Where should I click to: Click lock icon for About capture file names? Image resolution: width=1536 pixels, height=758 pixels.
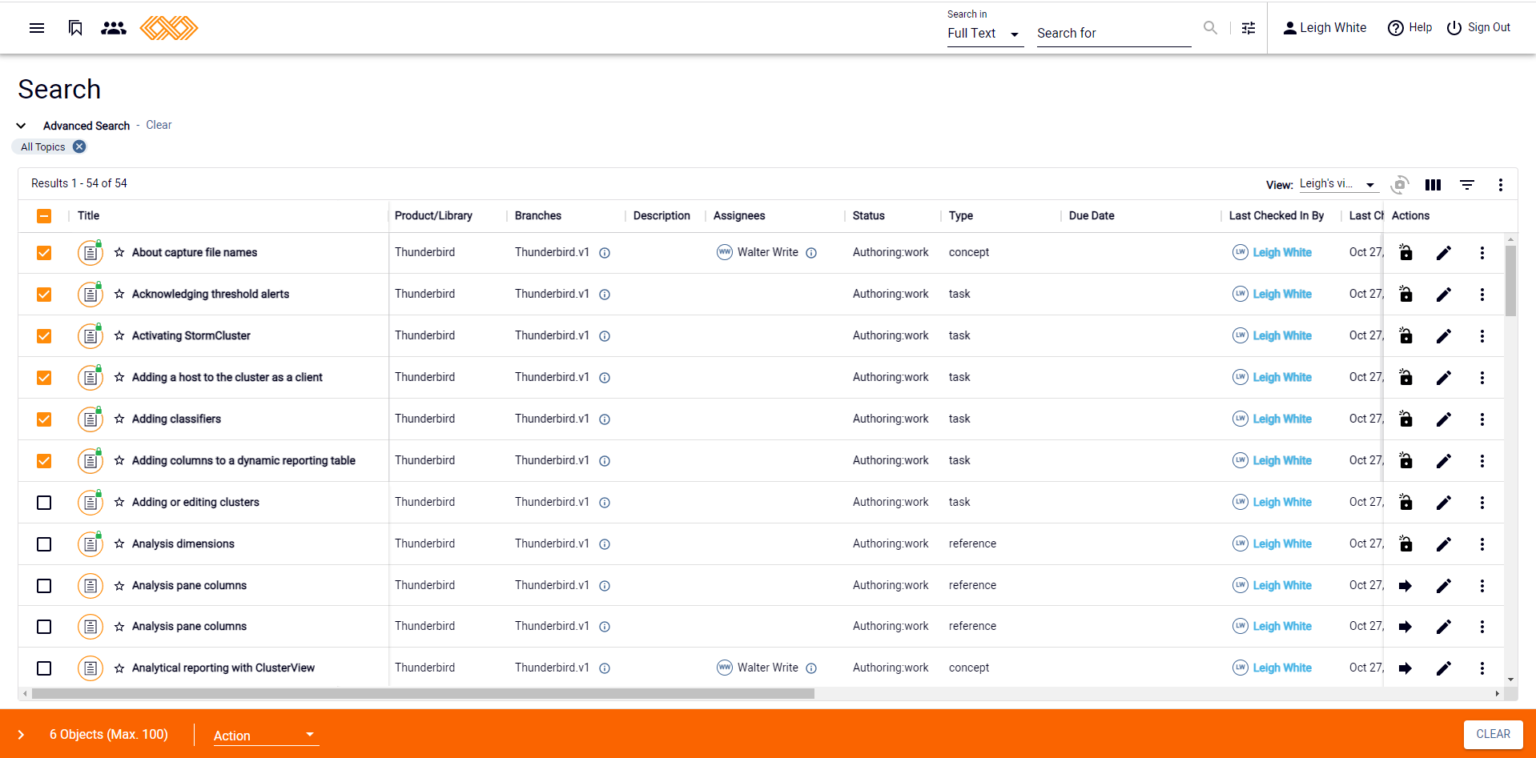1406,253
